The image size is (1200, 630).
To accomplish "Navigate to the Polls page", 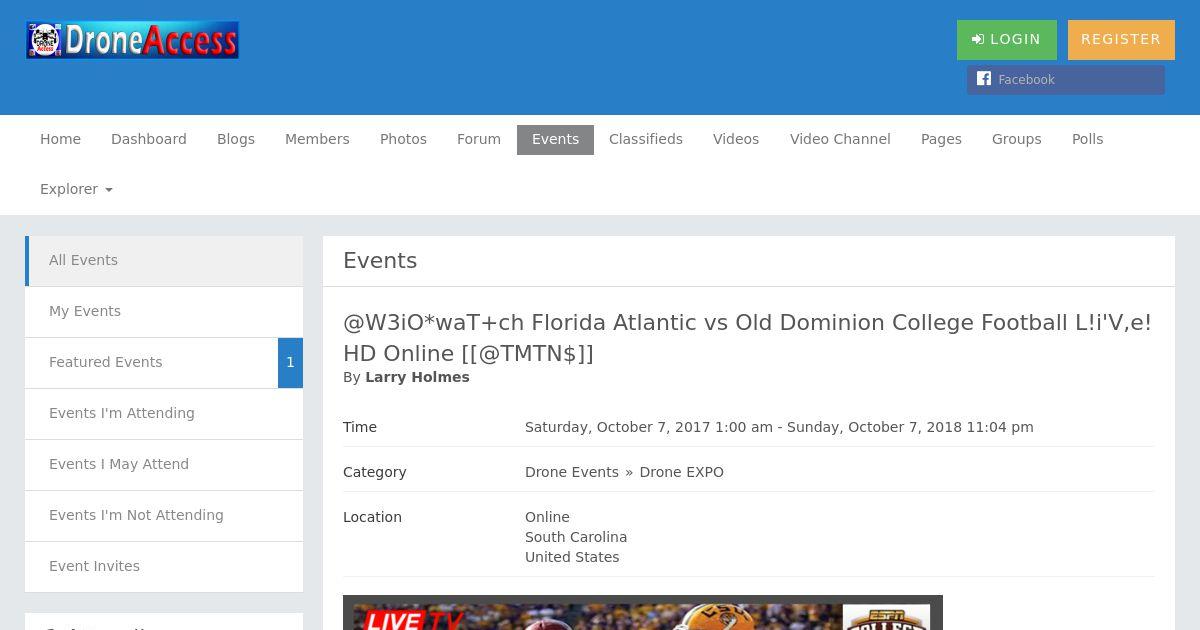I will point(1087,140).
